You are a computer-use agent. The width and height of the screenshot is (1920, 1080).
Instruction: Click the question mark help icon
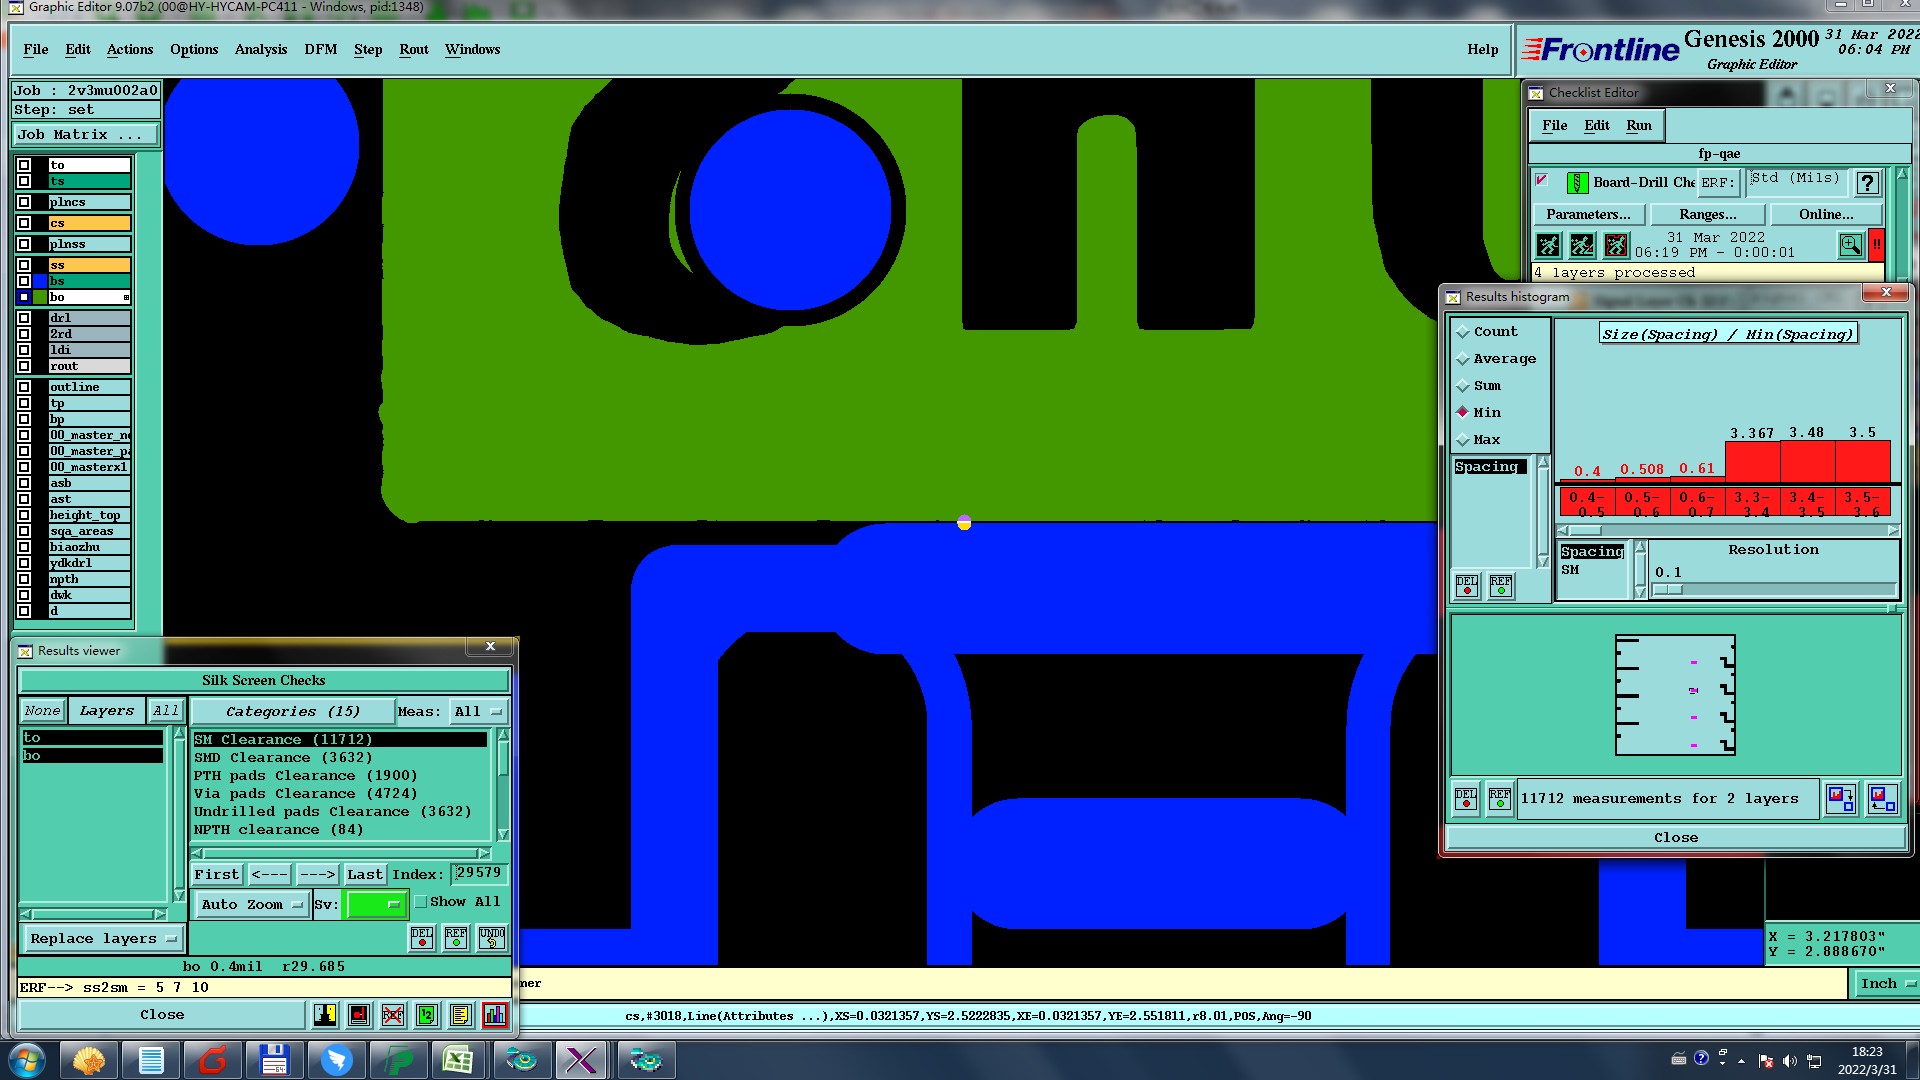(1867, 183)
